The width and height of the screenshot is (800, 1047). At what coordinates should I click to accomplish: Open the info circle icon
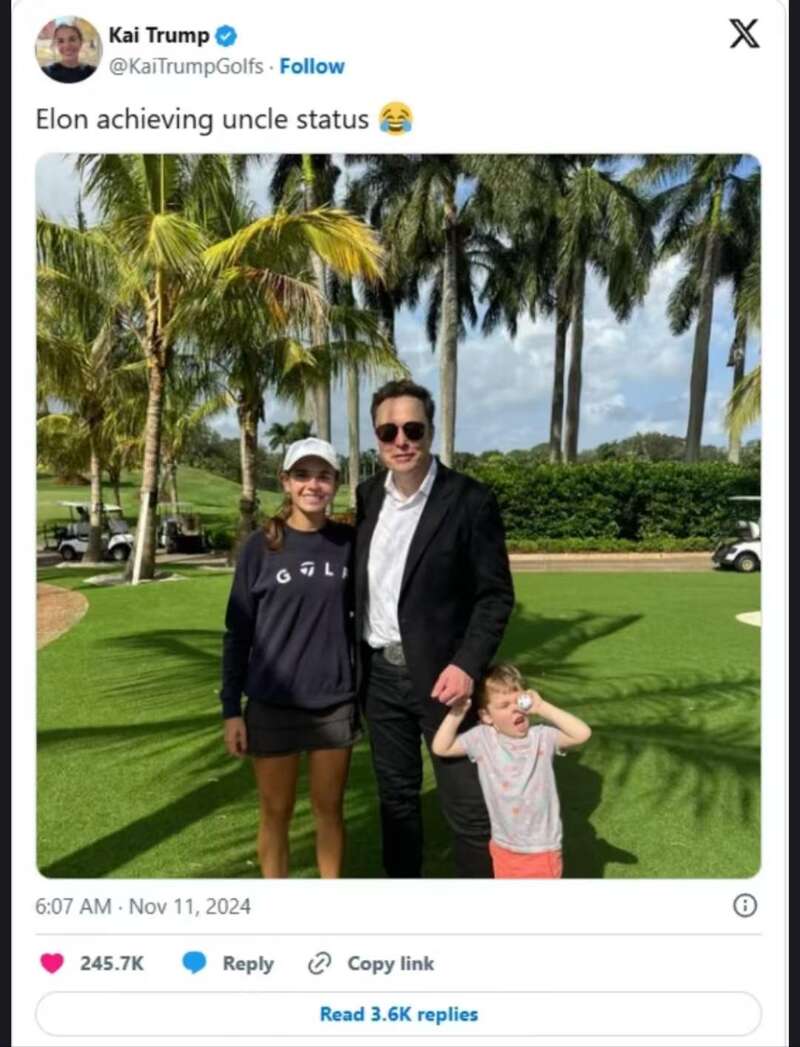[x=745, y=906]
